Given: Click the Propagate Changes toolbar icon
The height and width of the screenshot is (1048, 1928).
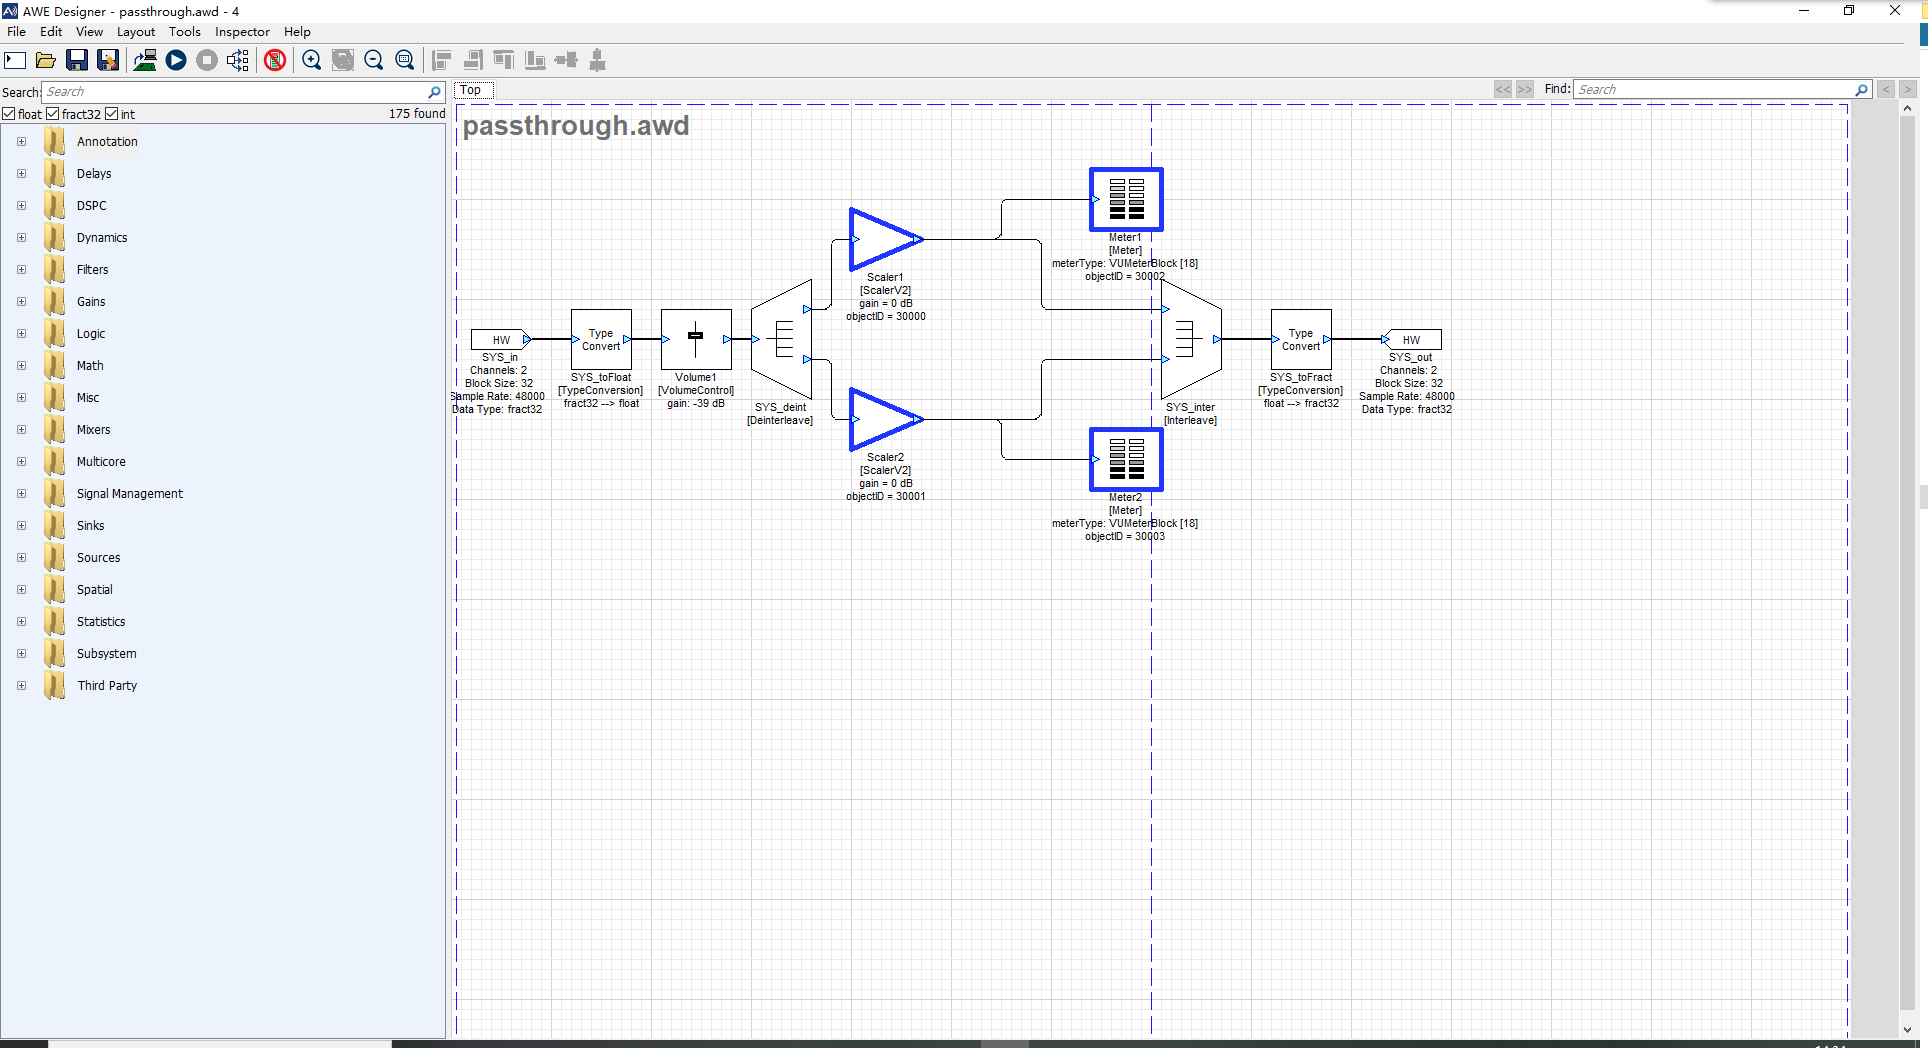Looking at the screenshot, I should (x=238, y=60).
